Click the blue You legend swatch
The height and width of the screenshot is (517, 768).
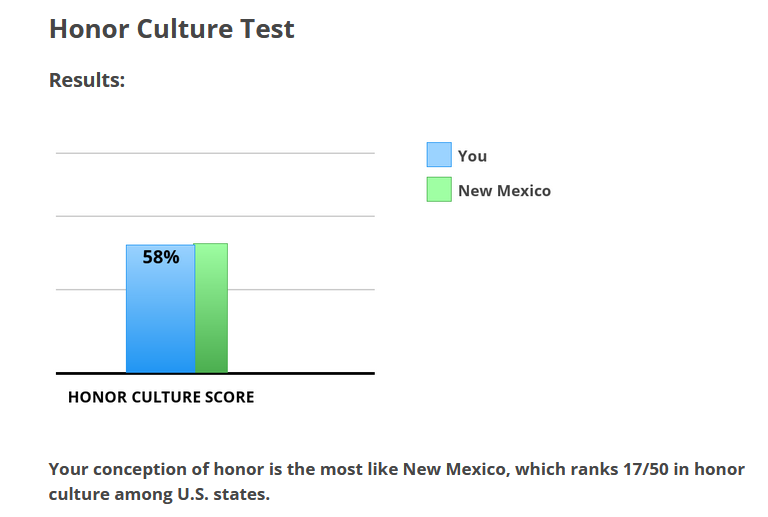pos(439,155)
